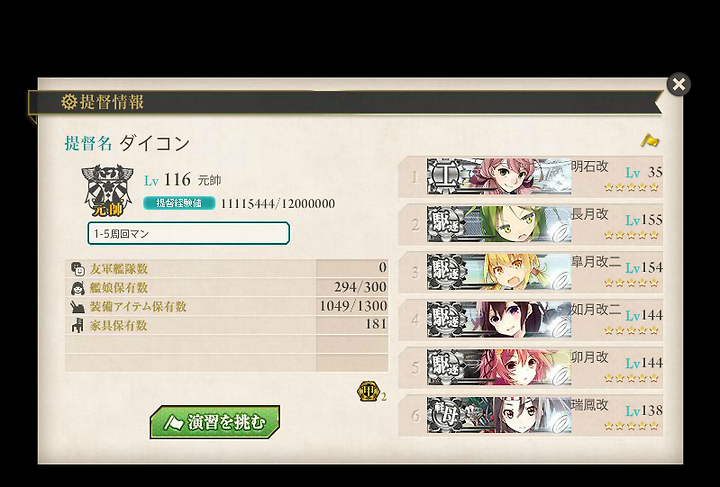Select 長月改 destroyer portrait

tap(499, 224)
